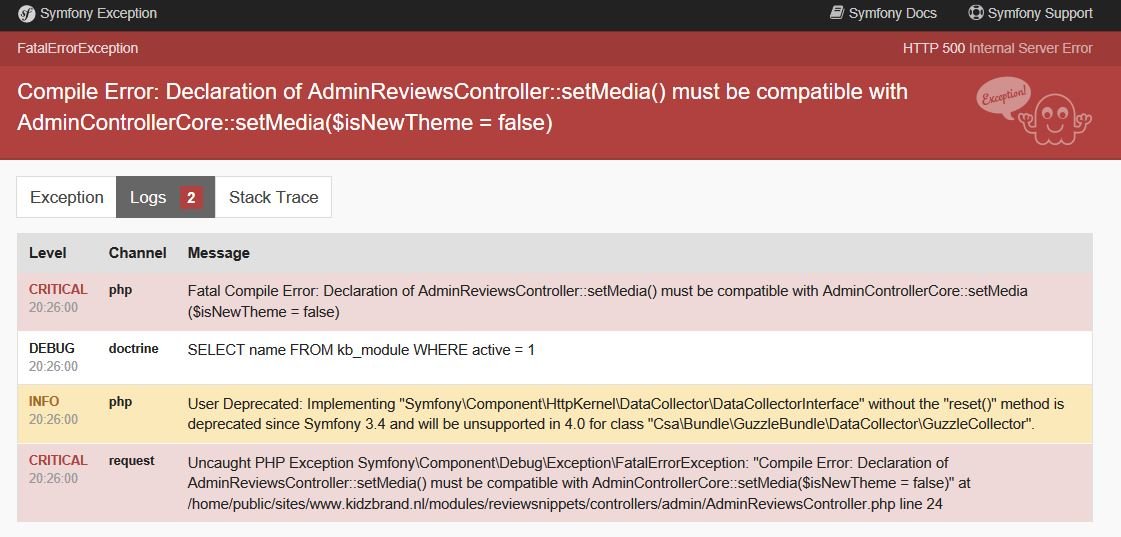
Task: Open the Symfony Docs link
Action: pyautogui.click(x=892, y=14)
